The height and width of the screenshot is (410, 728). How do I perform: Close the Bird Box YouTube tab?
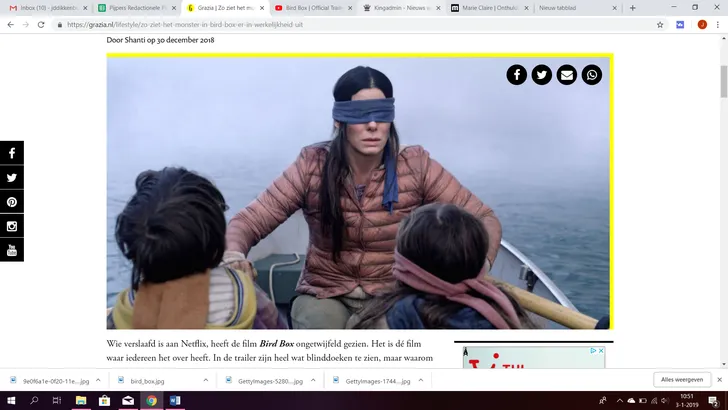[x=350, y=8]
